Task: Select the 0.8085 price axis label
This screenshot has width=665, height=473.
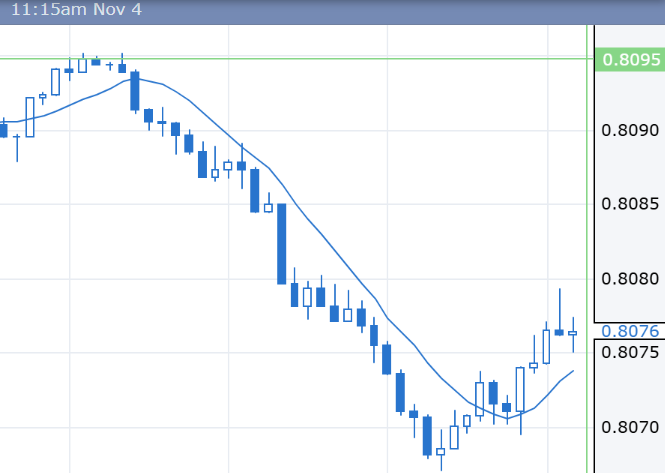Action: (x=631, y=204)
